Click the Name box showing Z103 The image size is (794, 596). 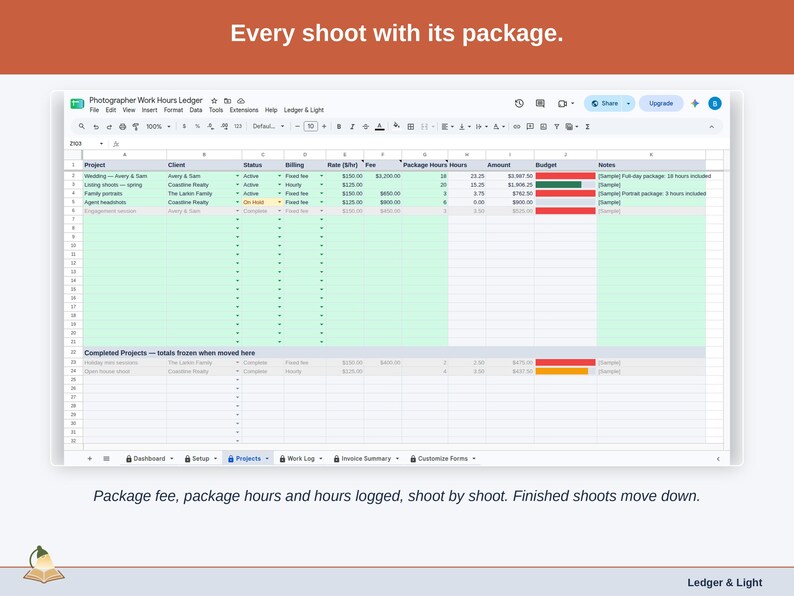[86, 144]
